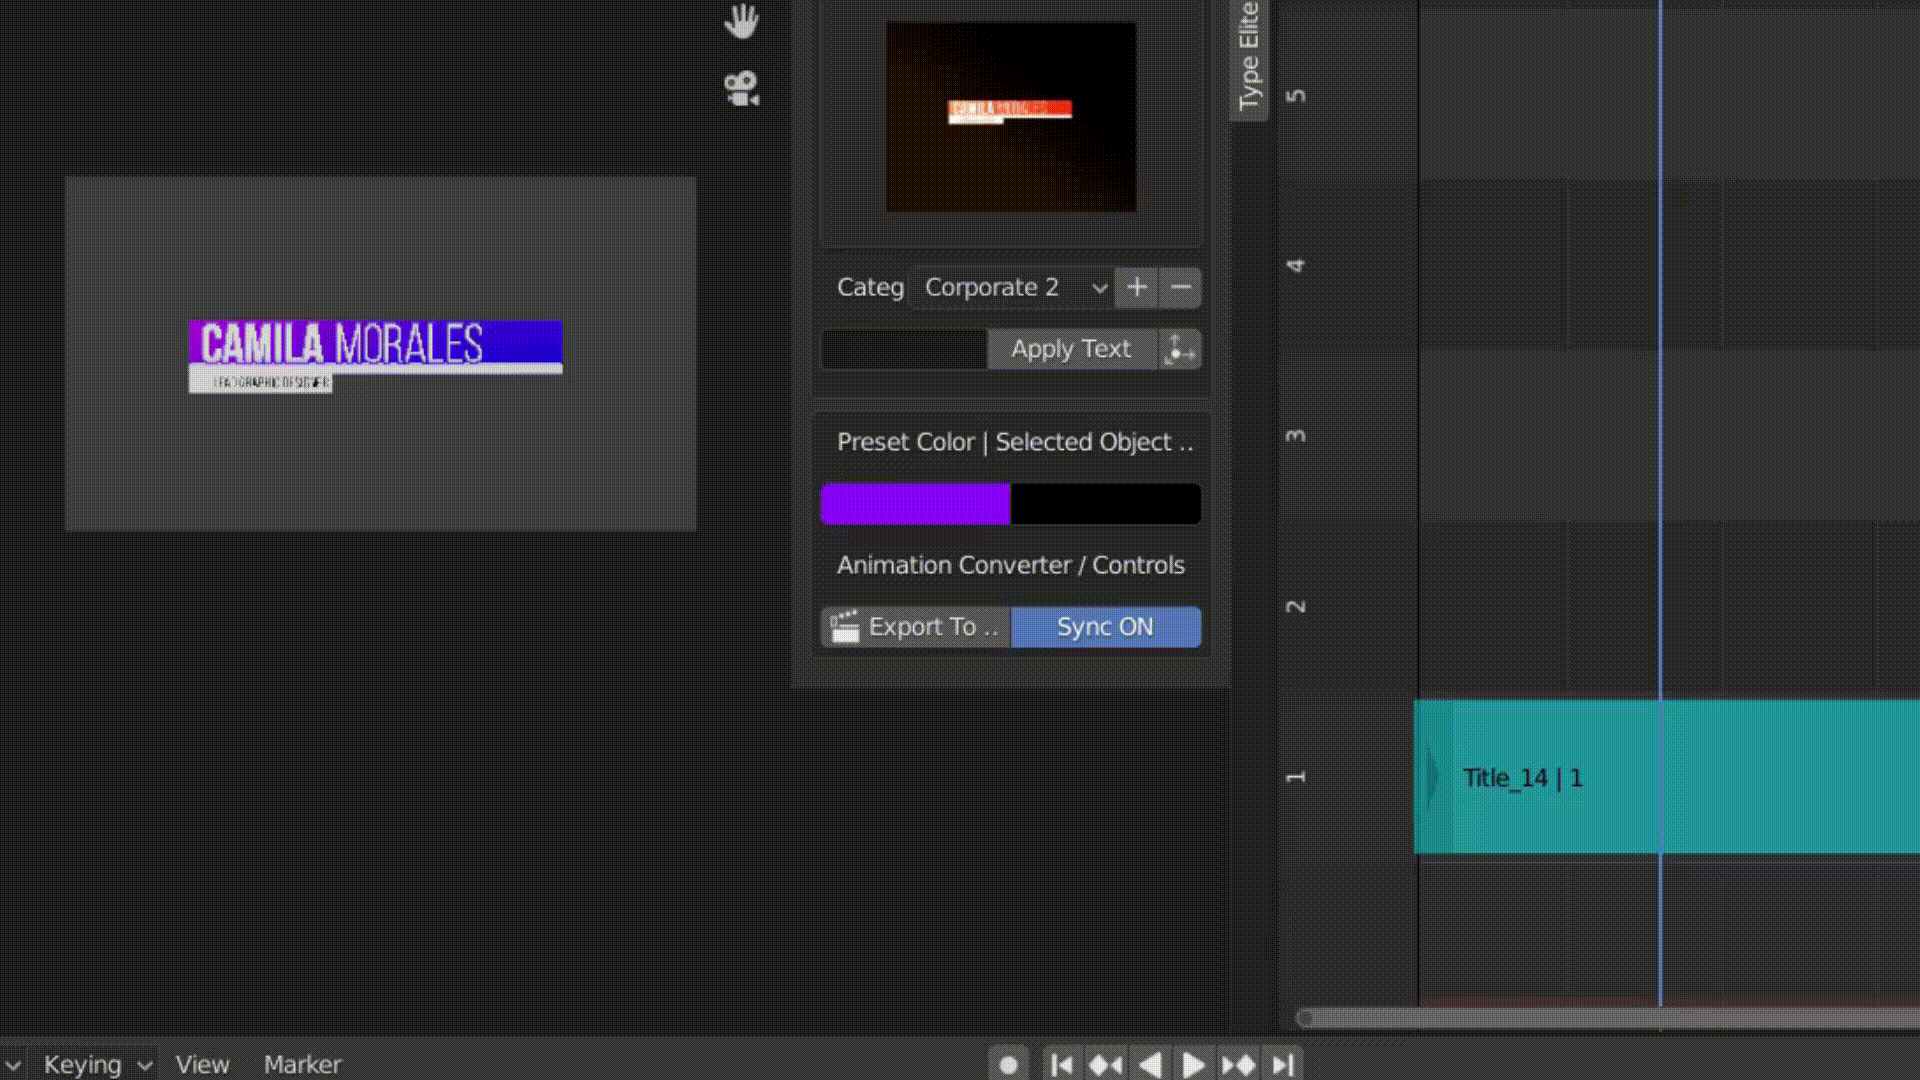Jump to the next keyframe
This screenshot has width=1920, height=1080.
[x=1238, y=1065]
